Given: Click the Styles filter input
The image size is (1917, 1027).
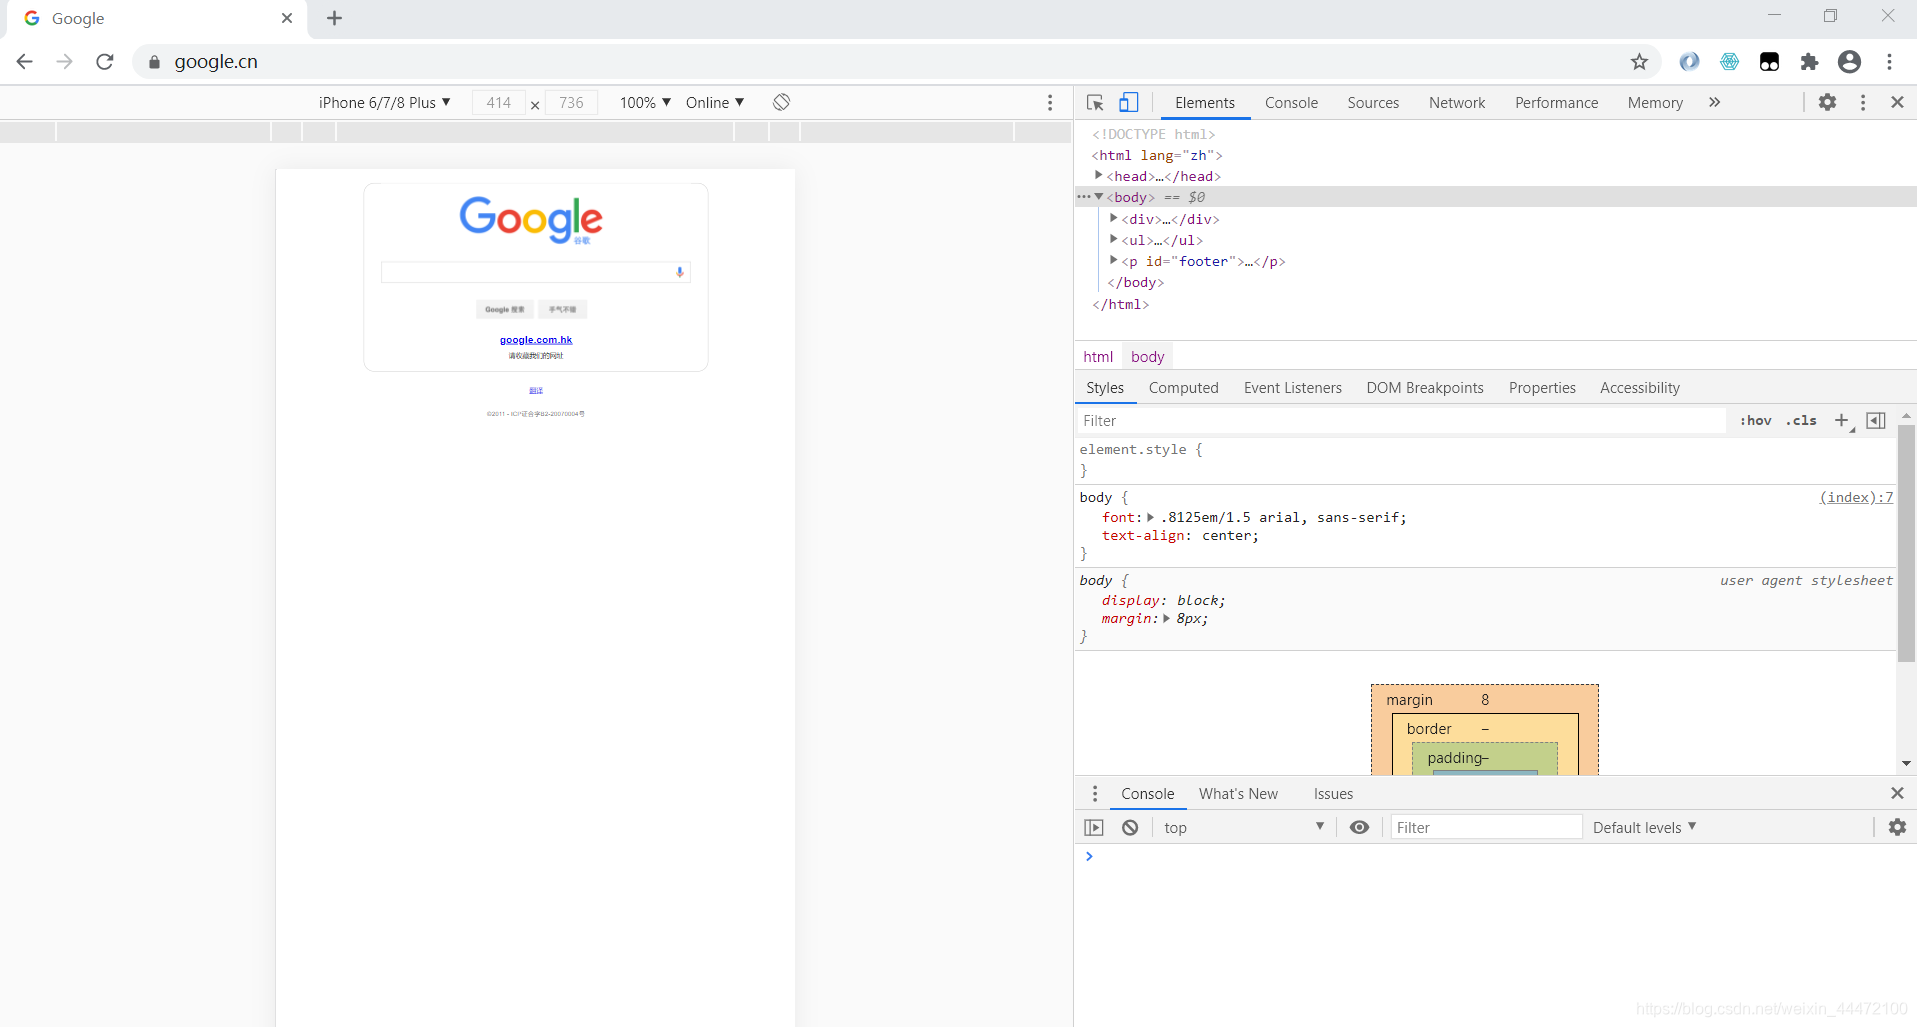Looking at the screenshot, I should pos(1401,421).
